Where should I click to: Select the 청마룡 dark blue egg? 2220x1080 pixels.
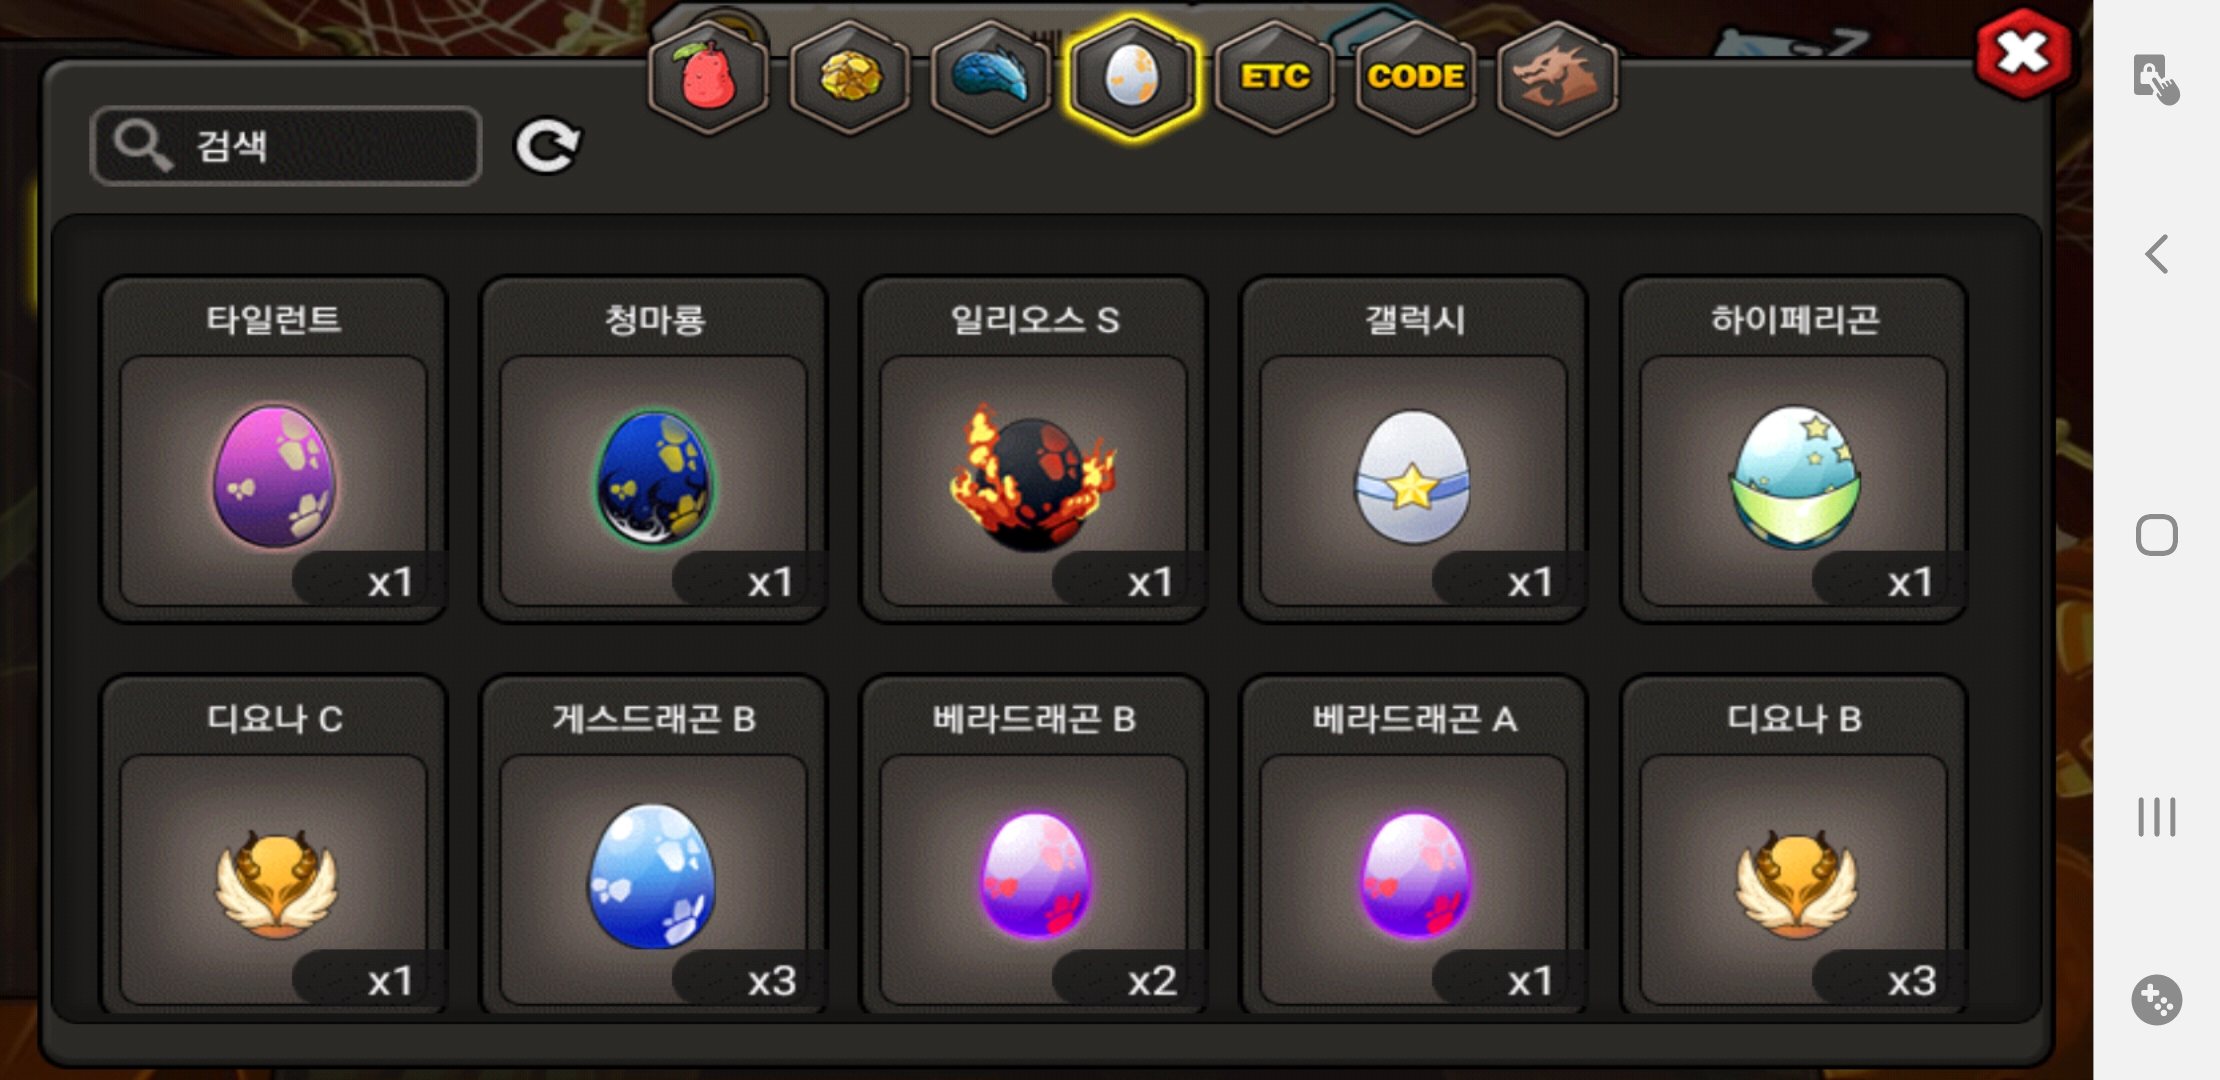click(654, 450)
